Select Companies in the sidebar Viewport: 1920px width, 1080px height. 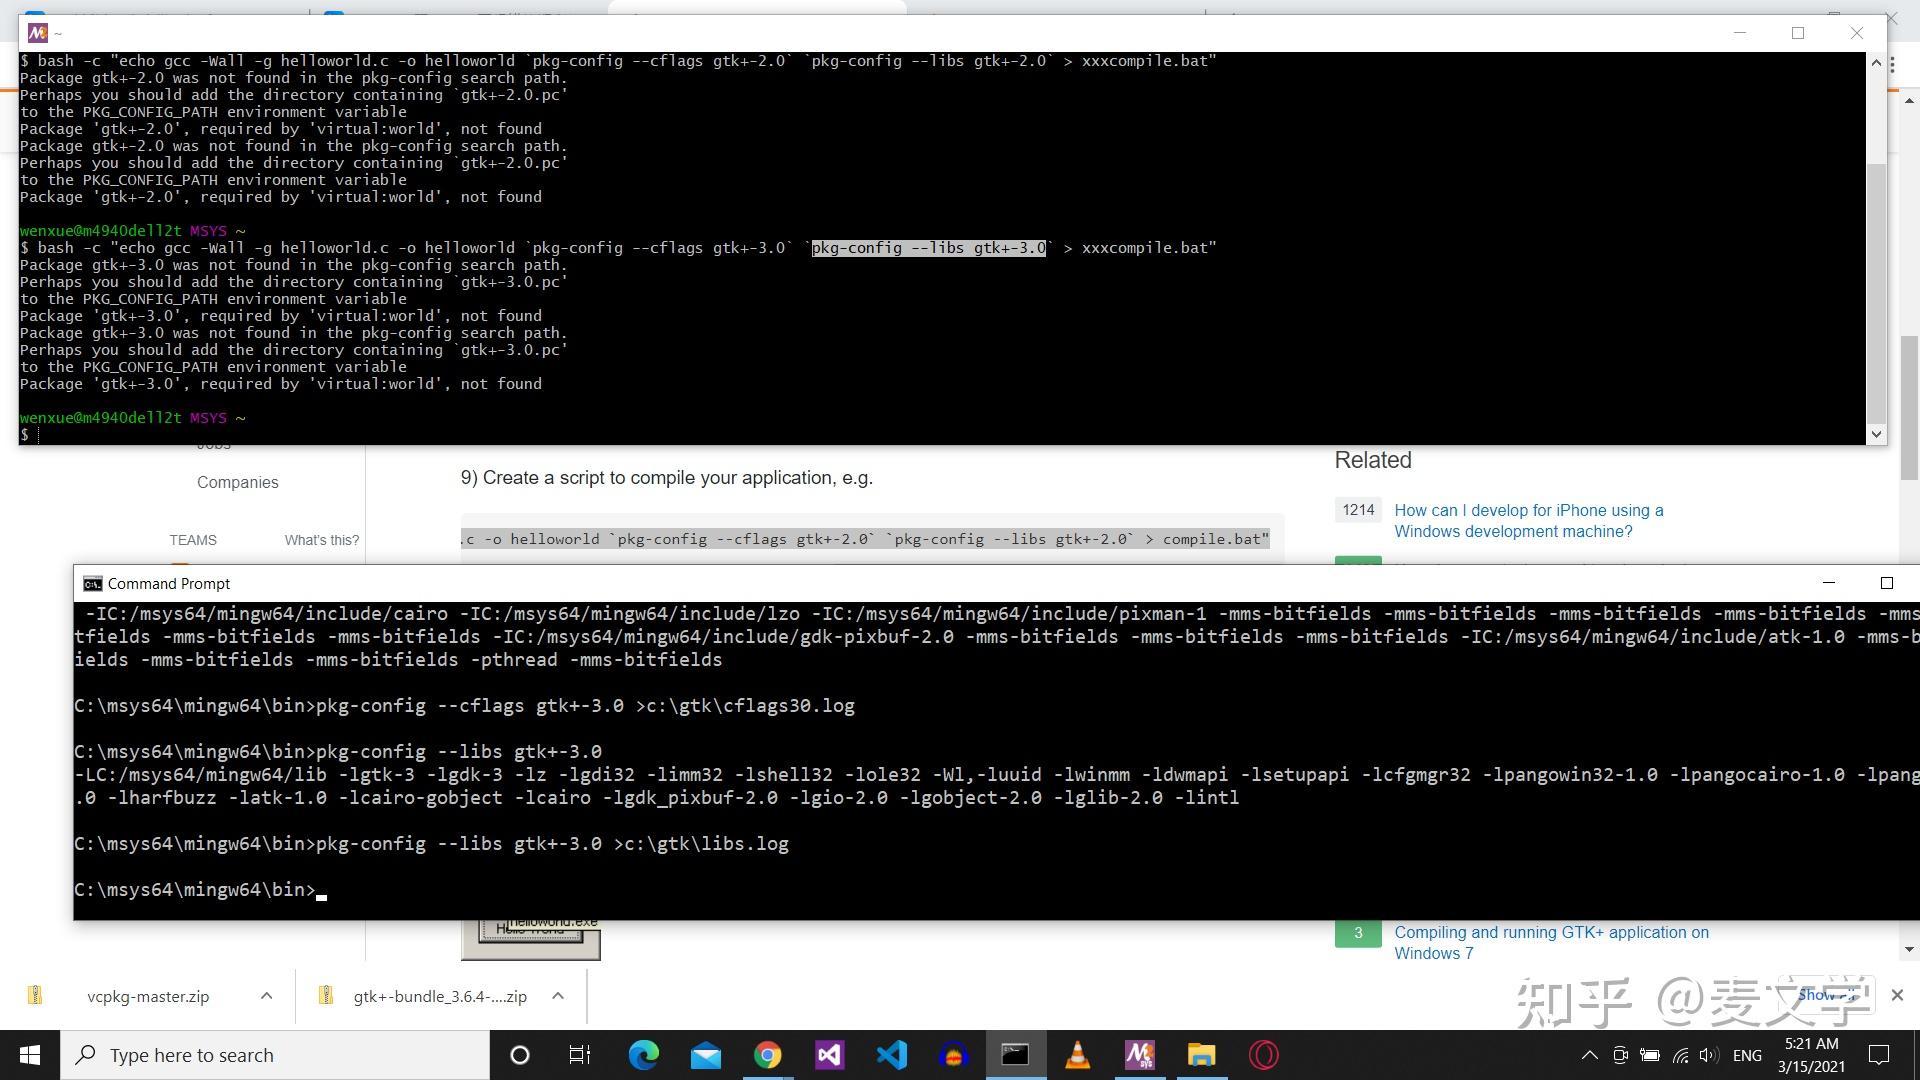click(237, 481)
